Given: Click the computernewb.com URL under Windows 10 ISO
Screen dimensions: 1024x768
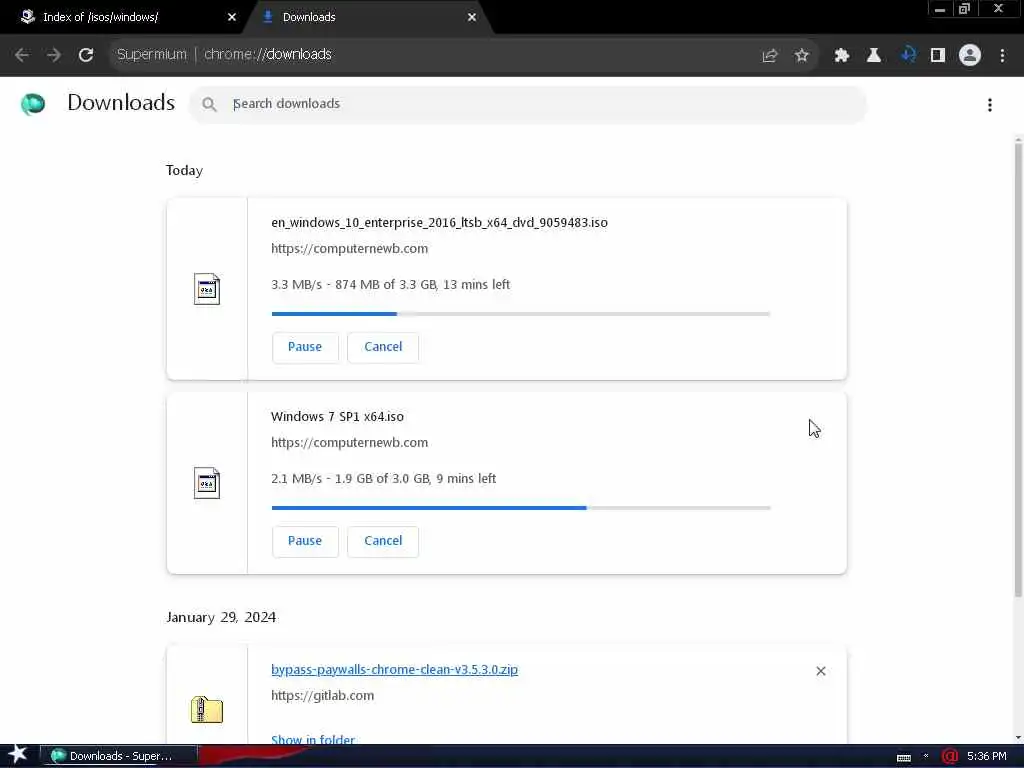Looking at the screenshot, I should coord(349,249).
